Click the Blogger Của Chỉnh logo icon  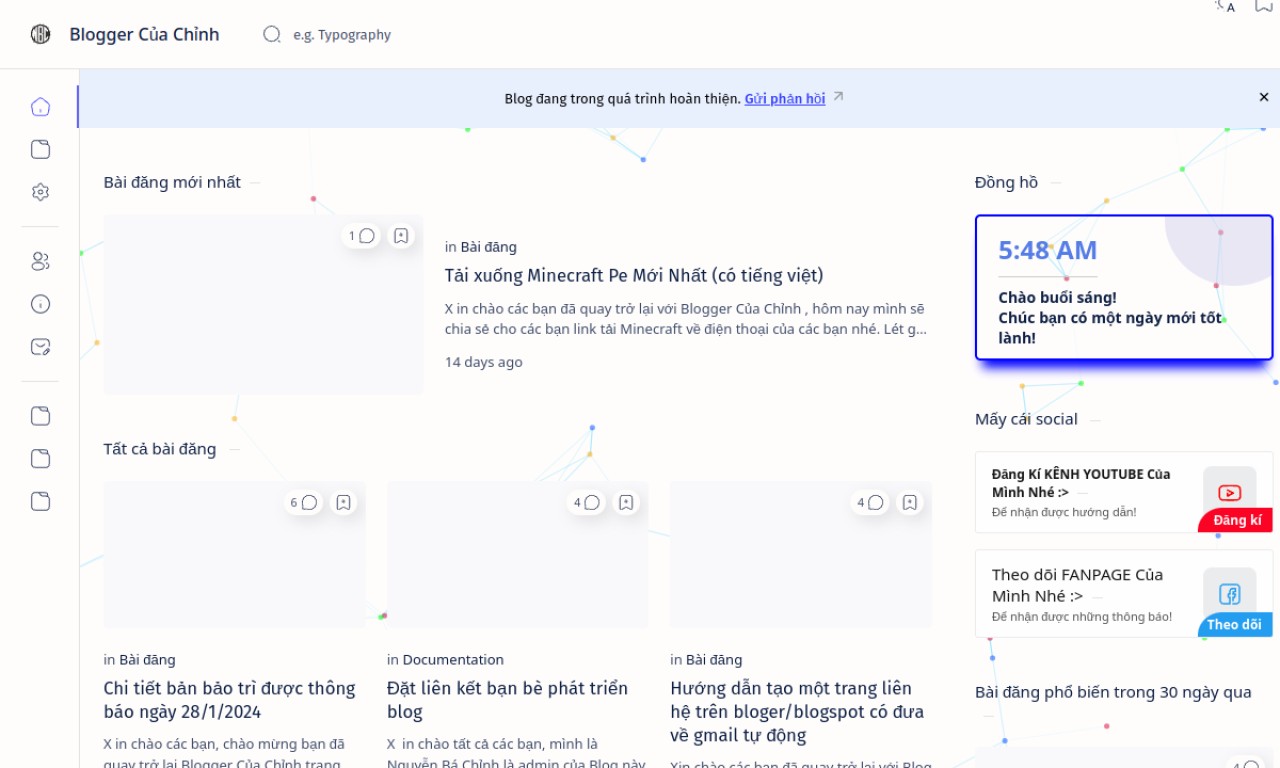(x=40, y=34)
